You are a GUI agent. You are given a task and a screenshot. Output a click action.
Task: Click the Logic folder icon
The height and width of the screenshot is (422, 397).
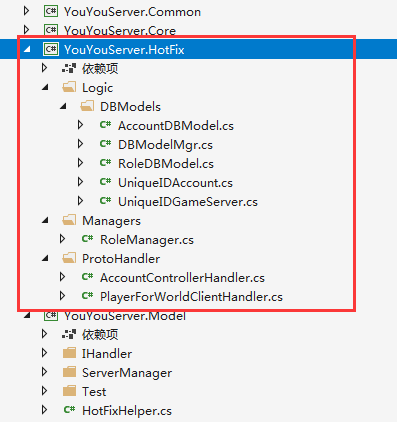tap(69, 87)
